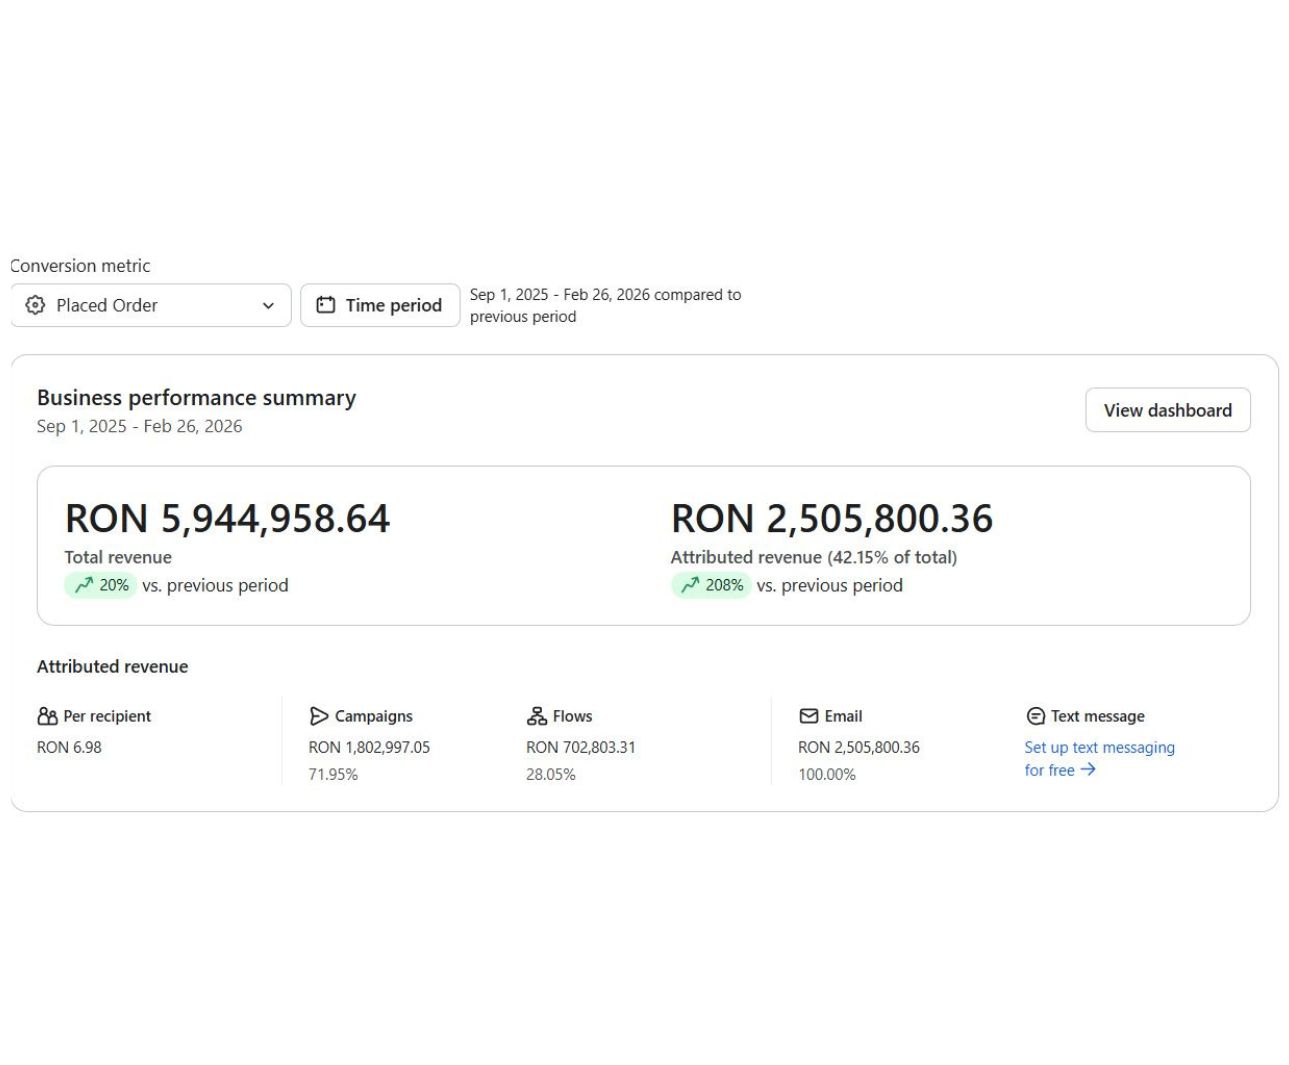
Task: Click the trend arrow in 208% badge
Action: 690,585
